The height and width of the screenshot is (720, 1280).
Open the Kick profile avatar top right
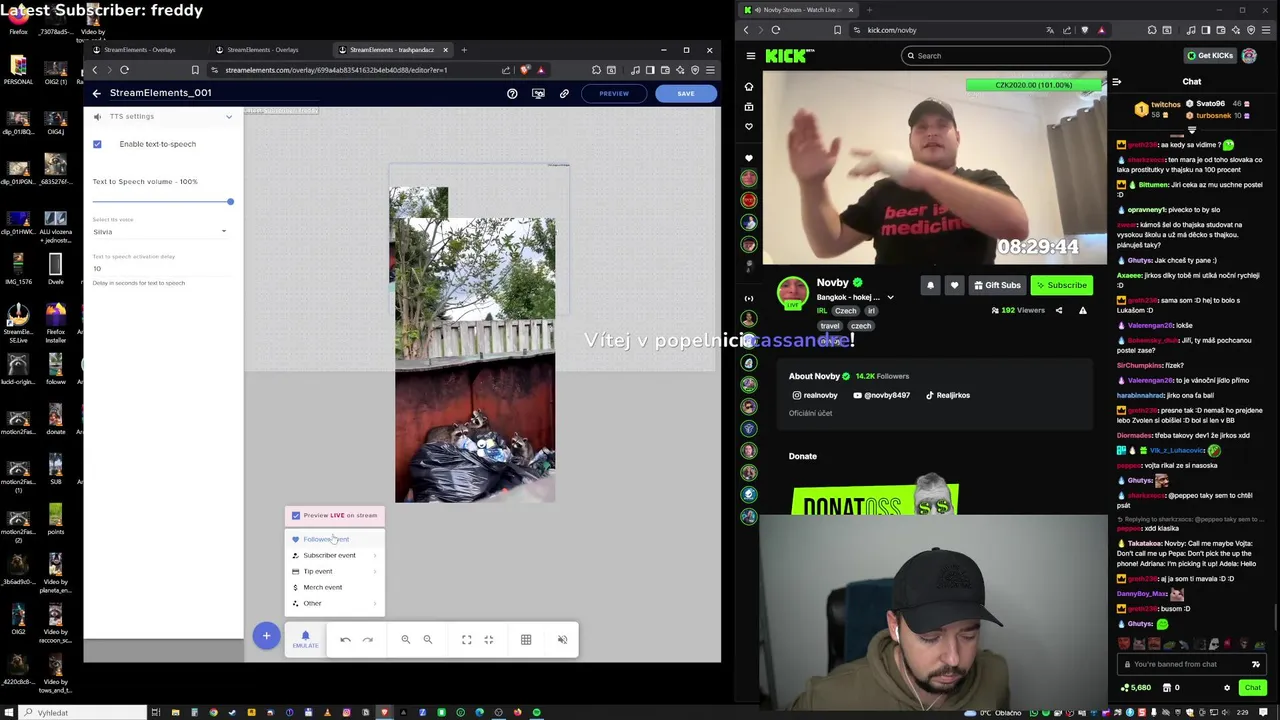click(1249, 56)
